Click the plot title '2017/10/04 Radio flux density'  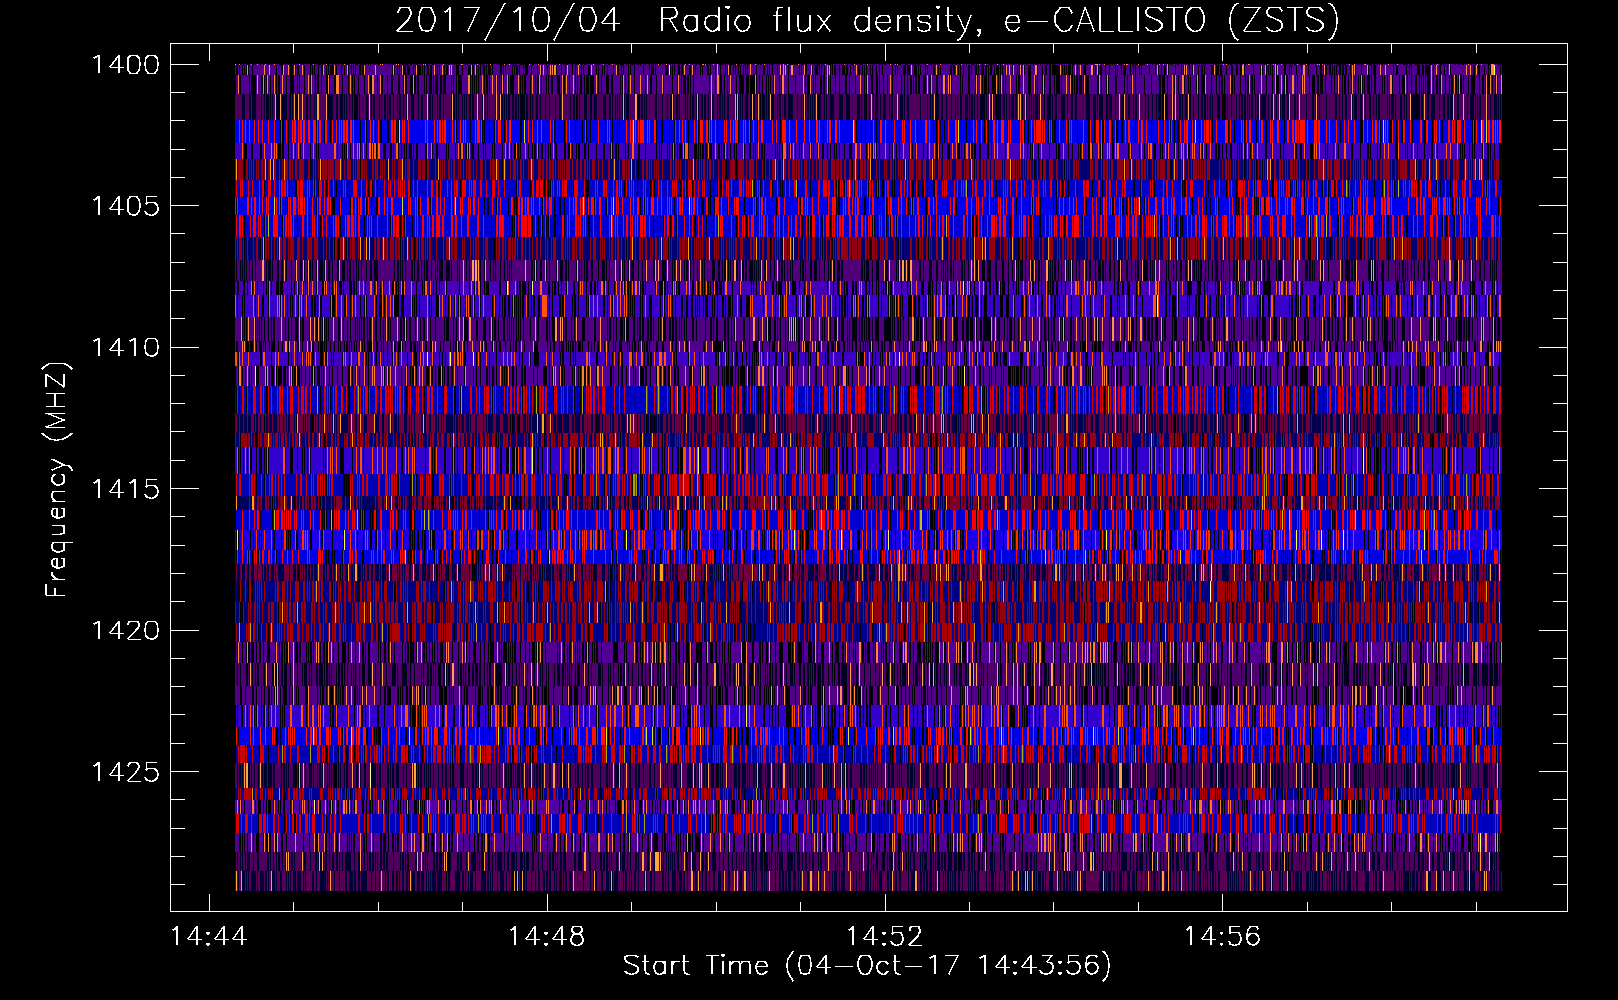[867, 21]
